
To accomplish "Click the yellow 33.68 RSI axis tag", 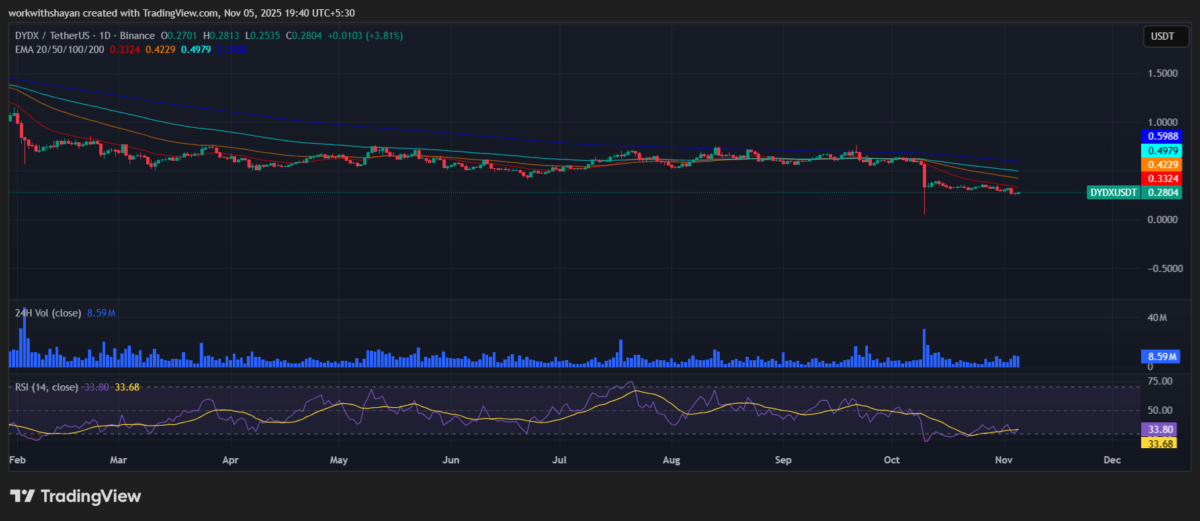I will tap(1160, 442).
